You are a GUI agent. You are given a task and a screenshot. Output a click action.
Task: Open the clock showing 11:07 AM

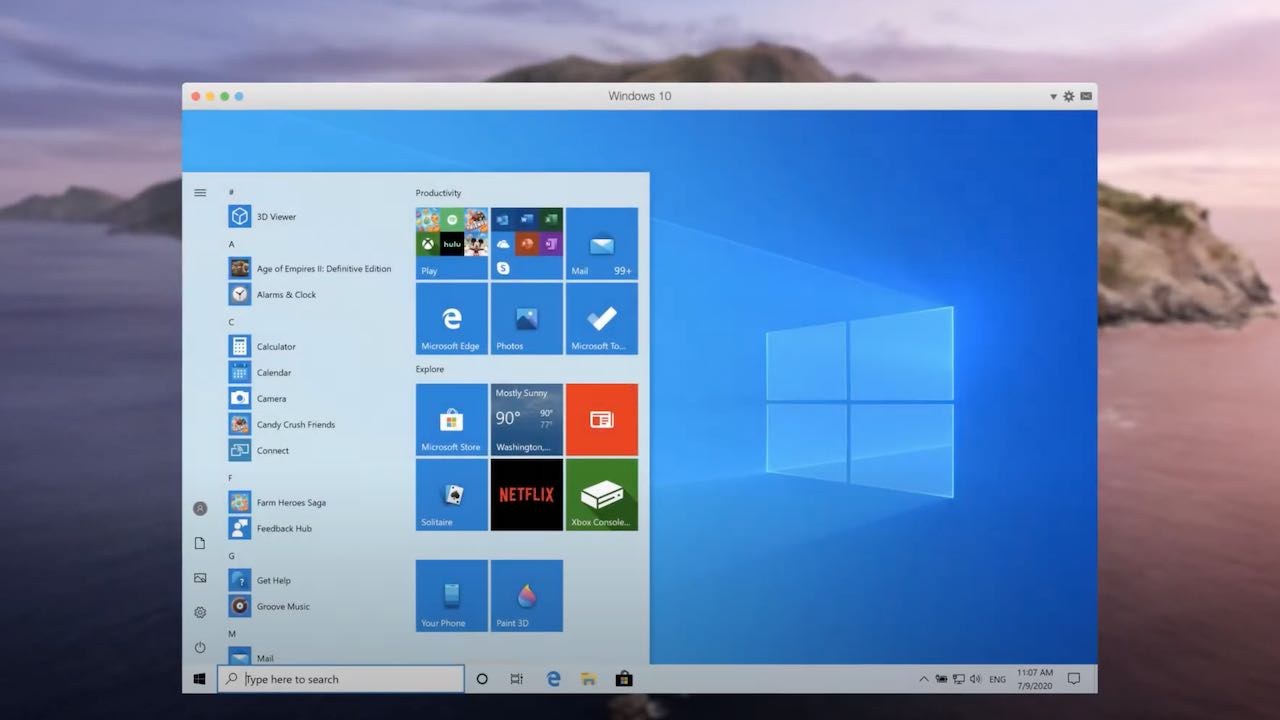[1033, 679]
